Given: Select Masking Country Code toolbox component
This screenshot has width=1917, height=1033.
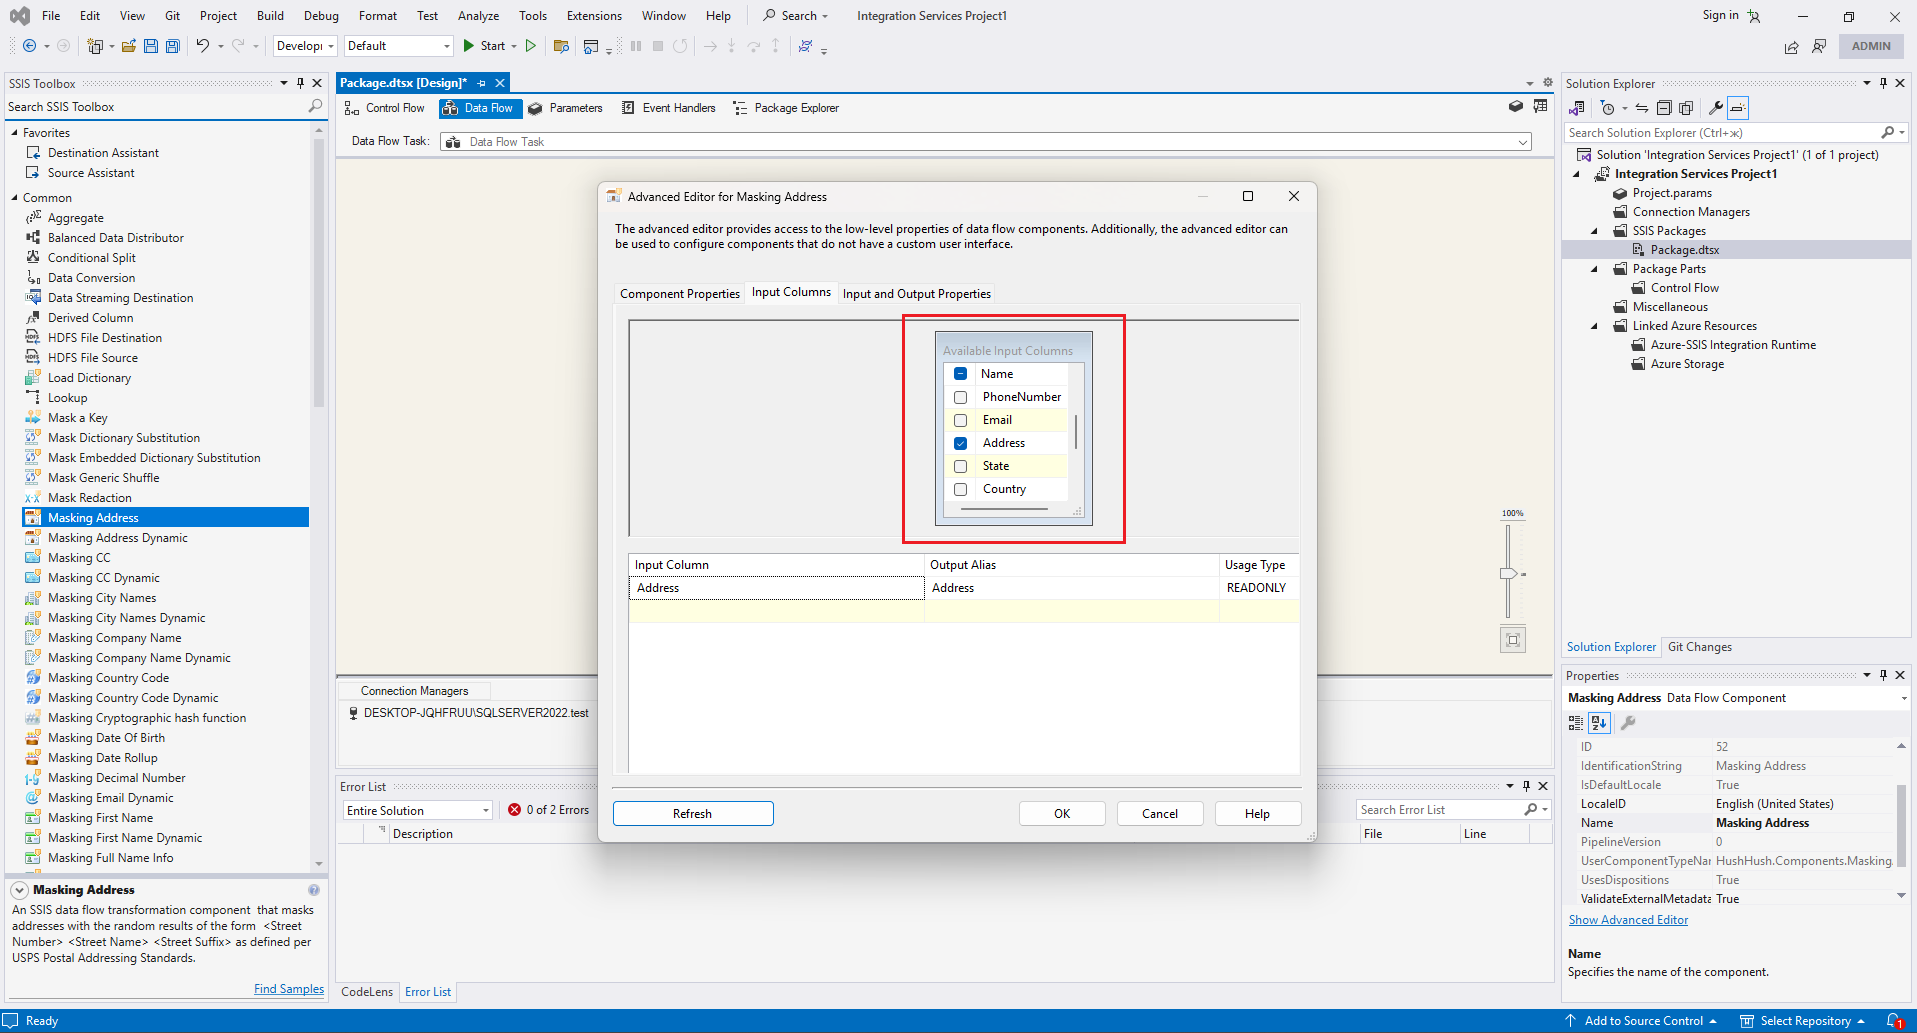Looking at the screenshot, I should (108, 678).
